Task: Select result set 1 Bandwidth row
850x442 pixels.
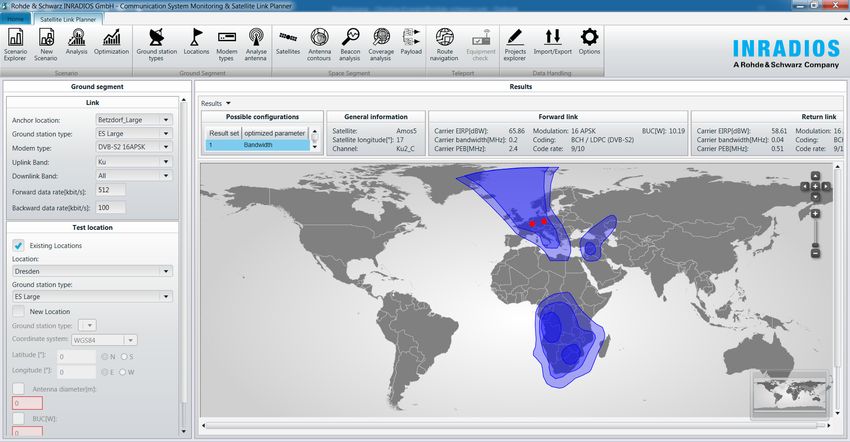Action: pos(257,145)
